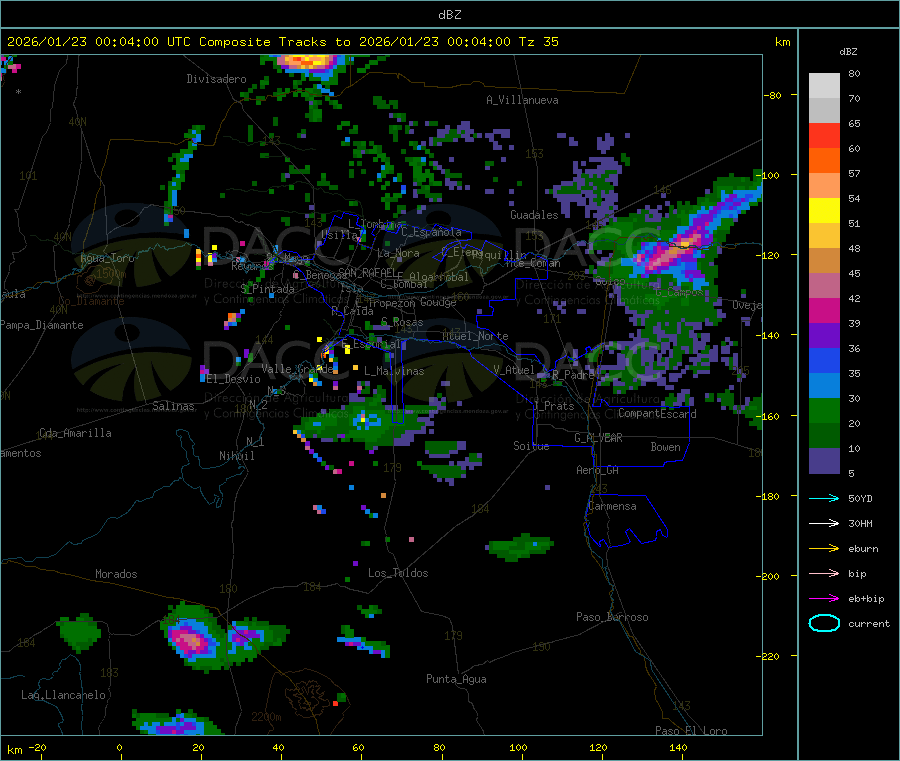Click the '30HM' legend label
This screenshot has width=900, height=761.
click(860, 523)
